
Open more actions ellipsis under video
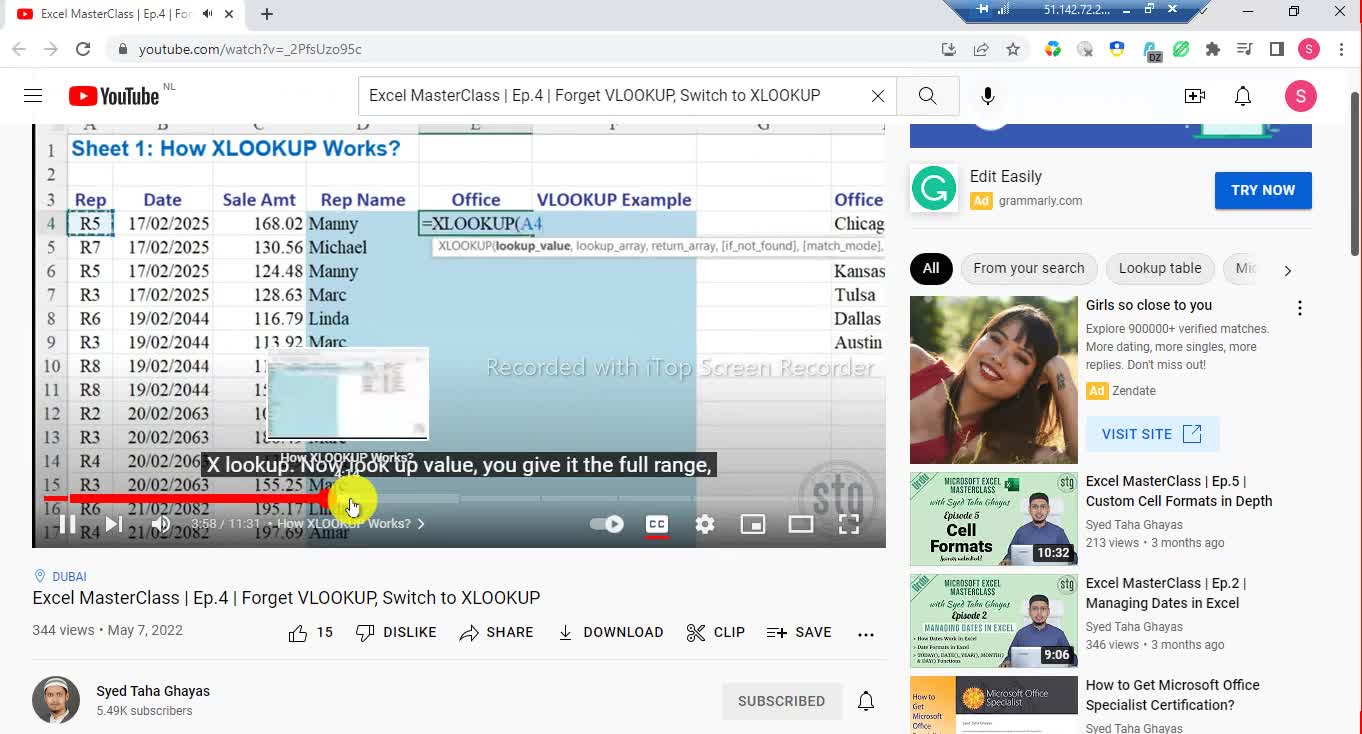(x=866, y=634)
